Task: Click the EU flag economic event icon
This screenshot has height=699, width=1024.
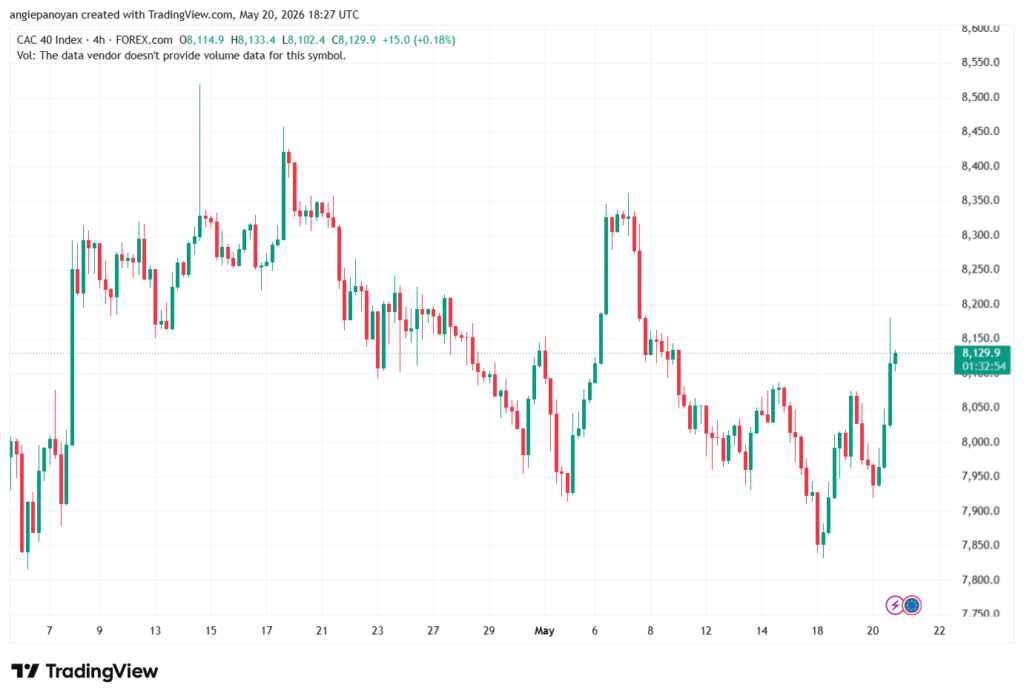Action: point(912,606)
